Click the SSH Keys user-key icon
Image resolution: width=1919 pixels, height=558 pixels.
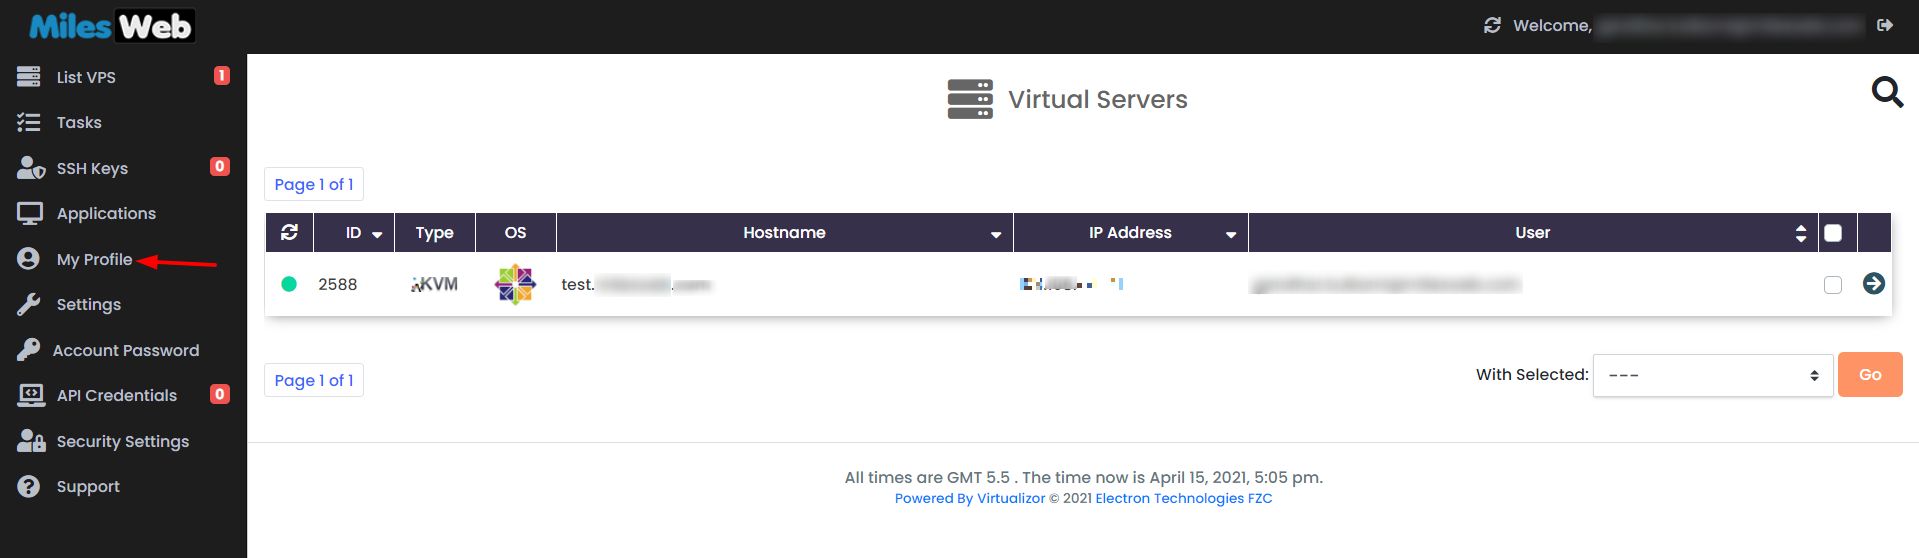tap(30, 168)
